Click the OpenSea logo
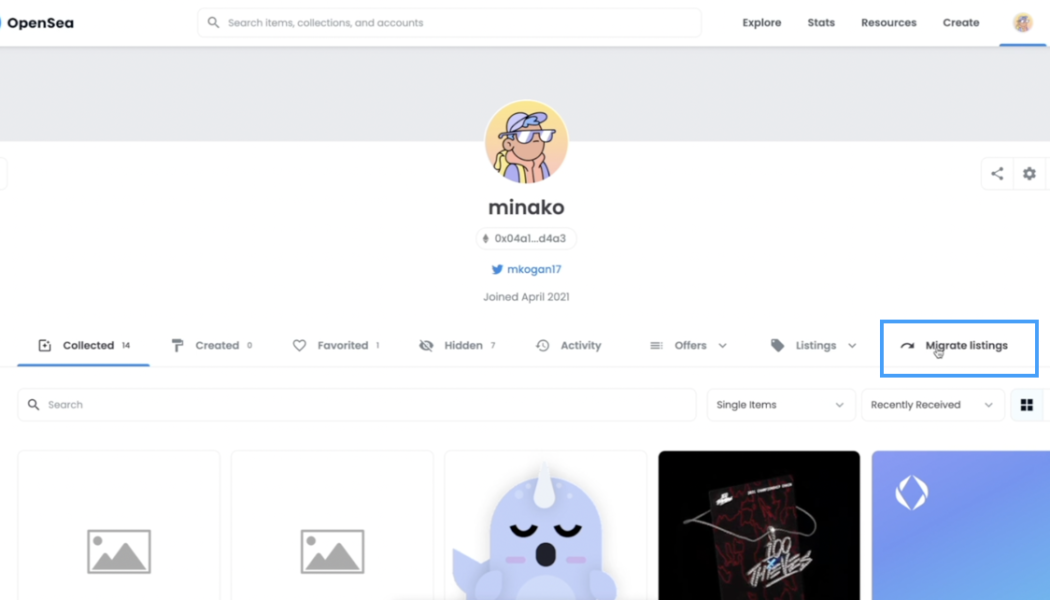 pos(37,23)
